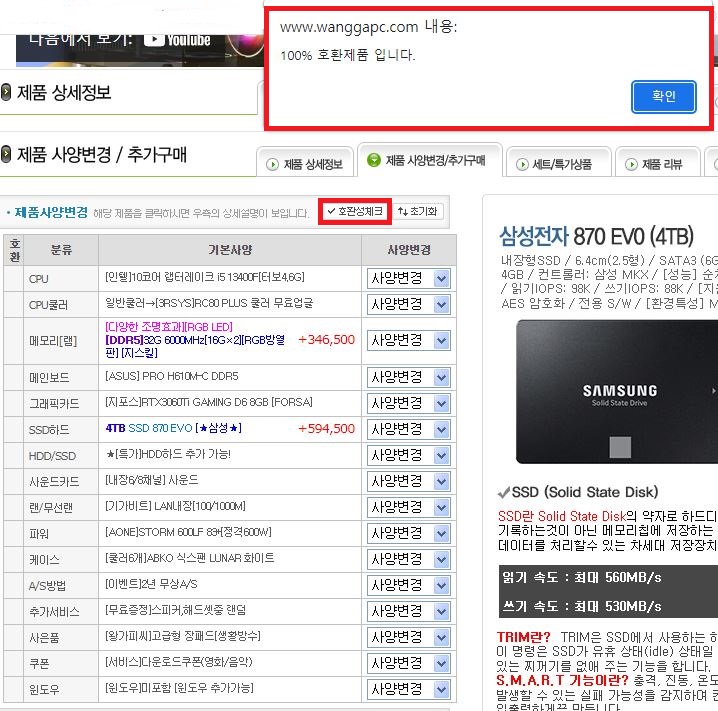This screenshot has height=711, width=718.
Task: Select the RTX3060Ti GAMING D6 8GB item
Action: tap(209, 402)
